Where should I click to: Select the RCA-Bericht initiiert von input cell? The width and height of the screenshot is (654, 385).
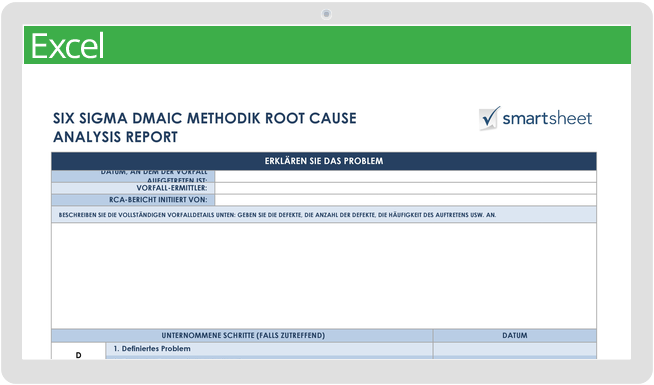click(x=405, y=200)
